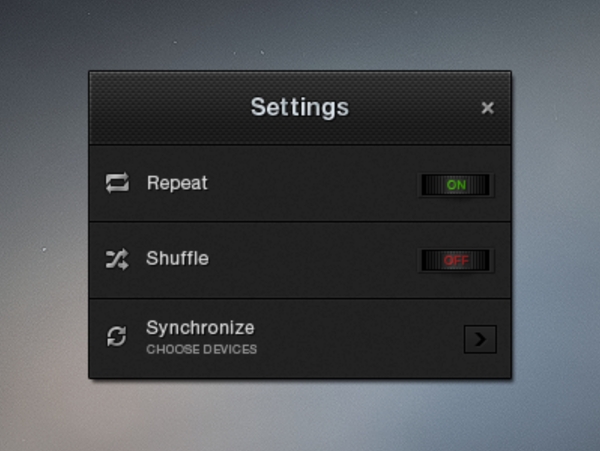
Task: Turn off the Repeat ON switch
Action: (456, 185)
